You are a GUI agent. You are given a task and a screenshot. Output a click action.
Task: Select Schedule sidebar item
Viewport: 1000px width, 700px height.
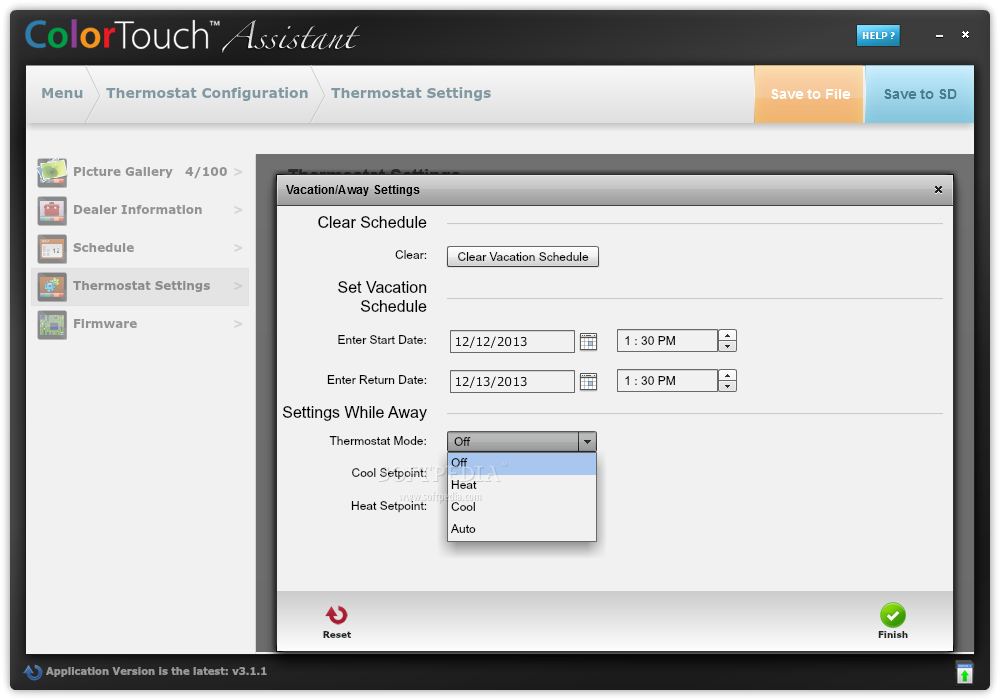click(x=140, y=248)
